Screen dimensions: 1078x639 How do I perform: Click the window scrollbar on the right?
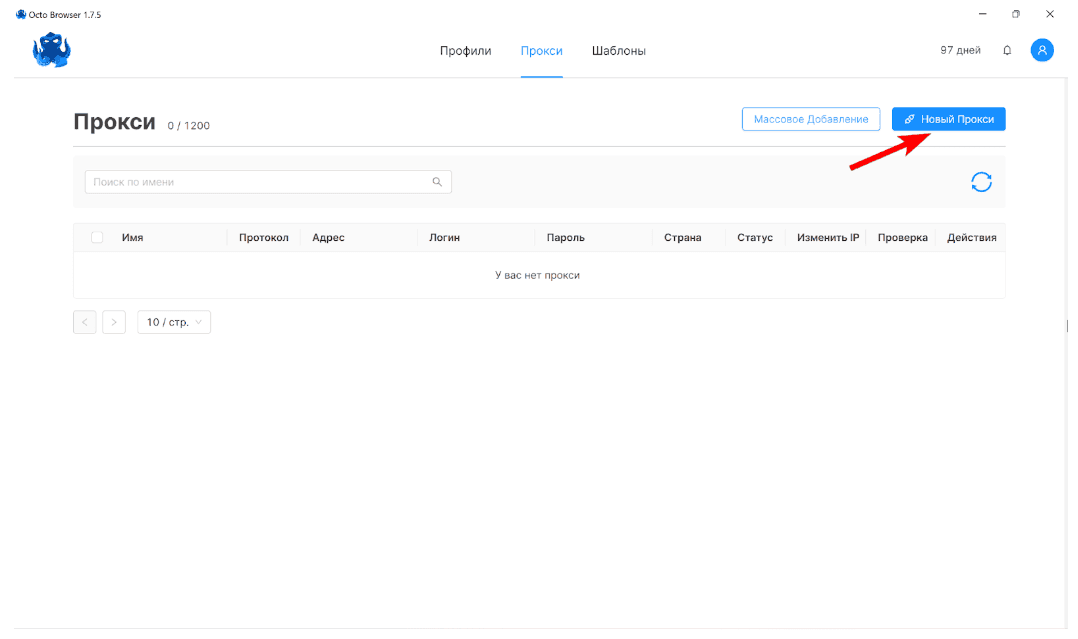1065,326
